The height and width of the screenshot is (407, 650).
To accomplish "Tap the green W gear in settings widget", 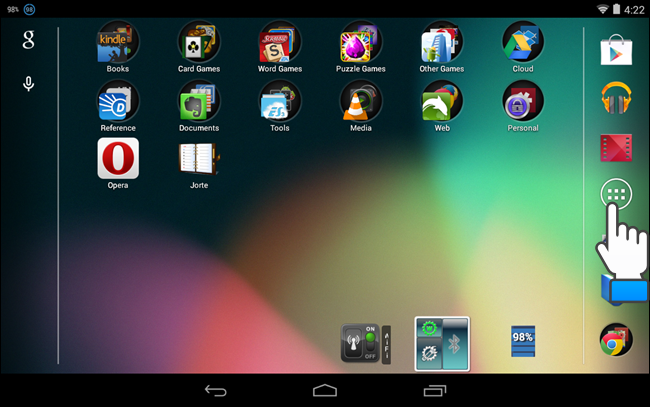I will point(429,328).
